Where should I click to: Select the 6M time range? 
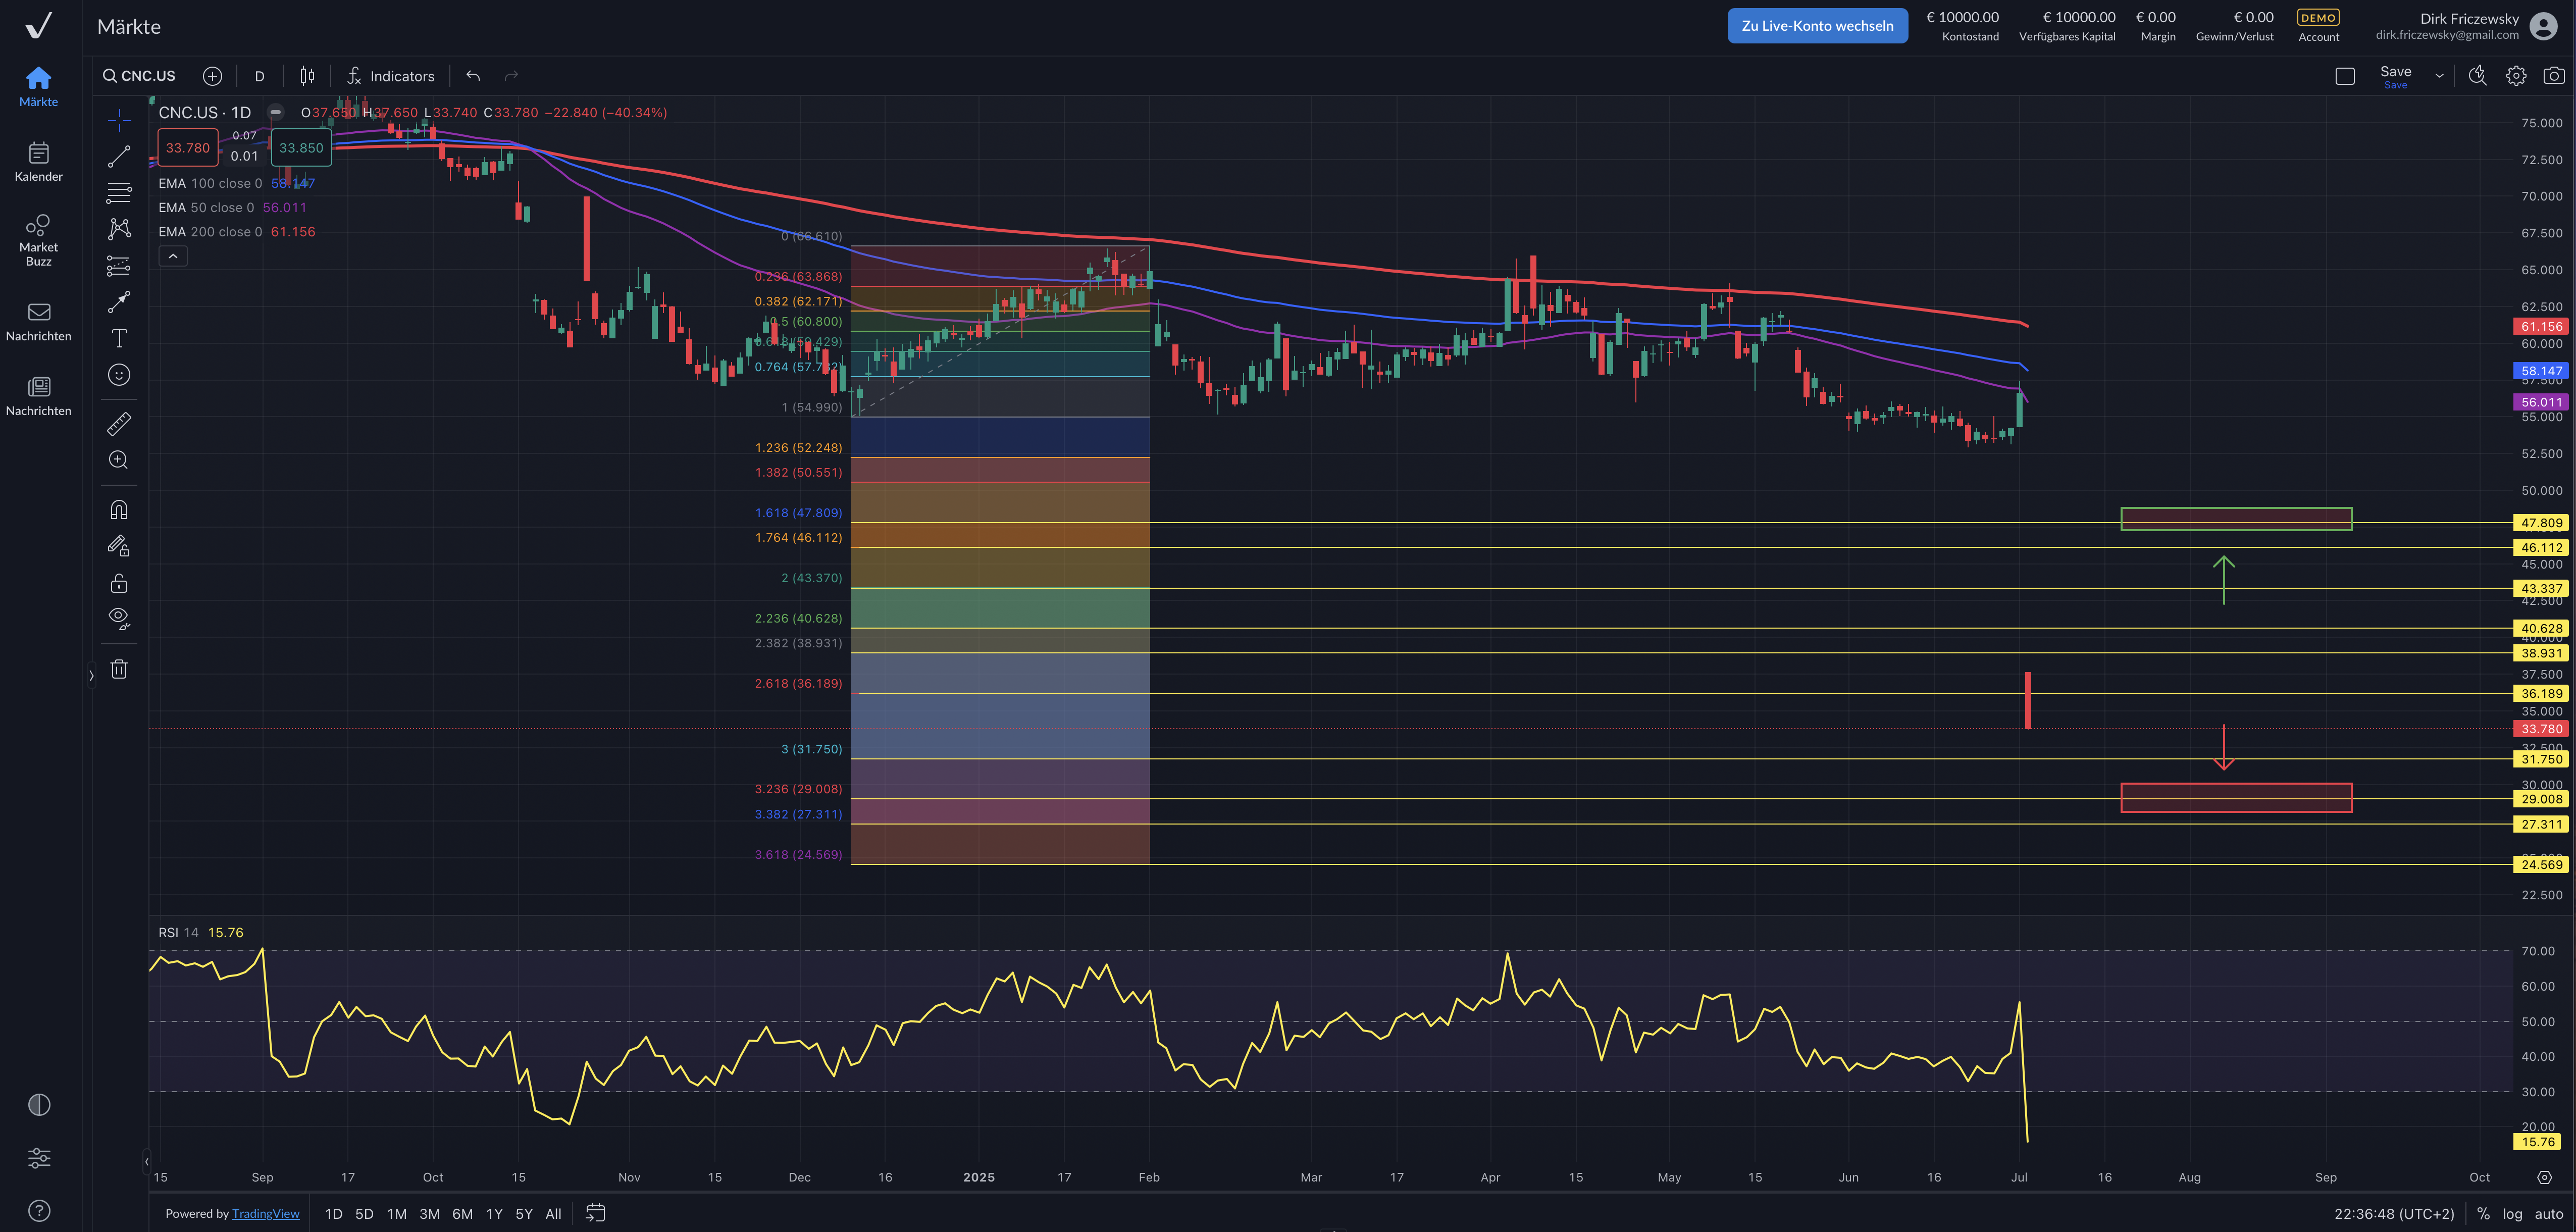tap(462, 1213)
